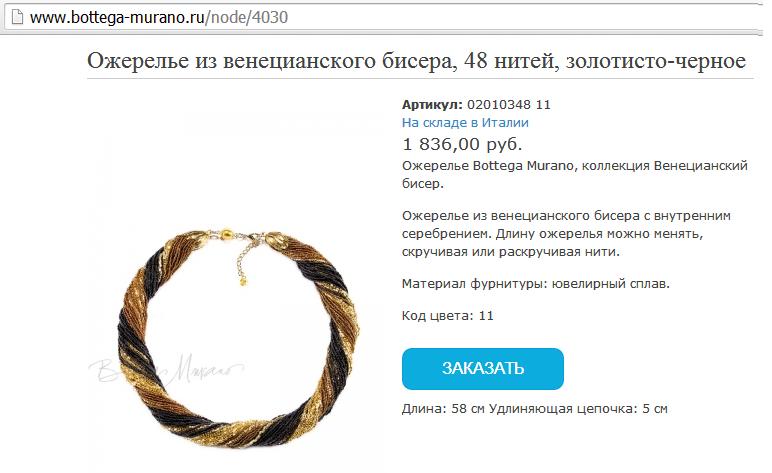
Task: Click the 'Длина: 58 см' text
Action: pyautogui.click(x=443, y=409)
